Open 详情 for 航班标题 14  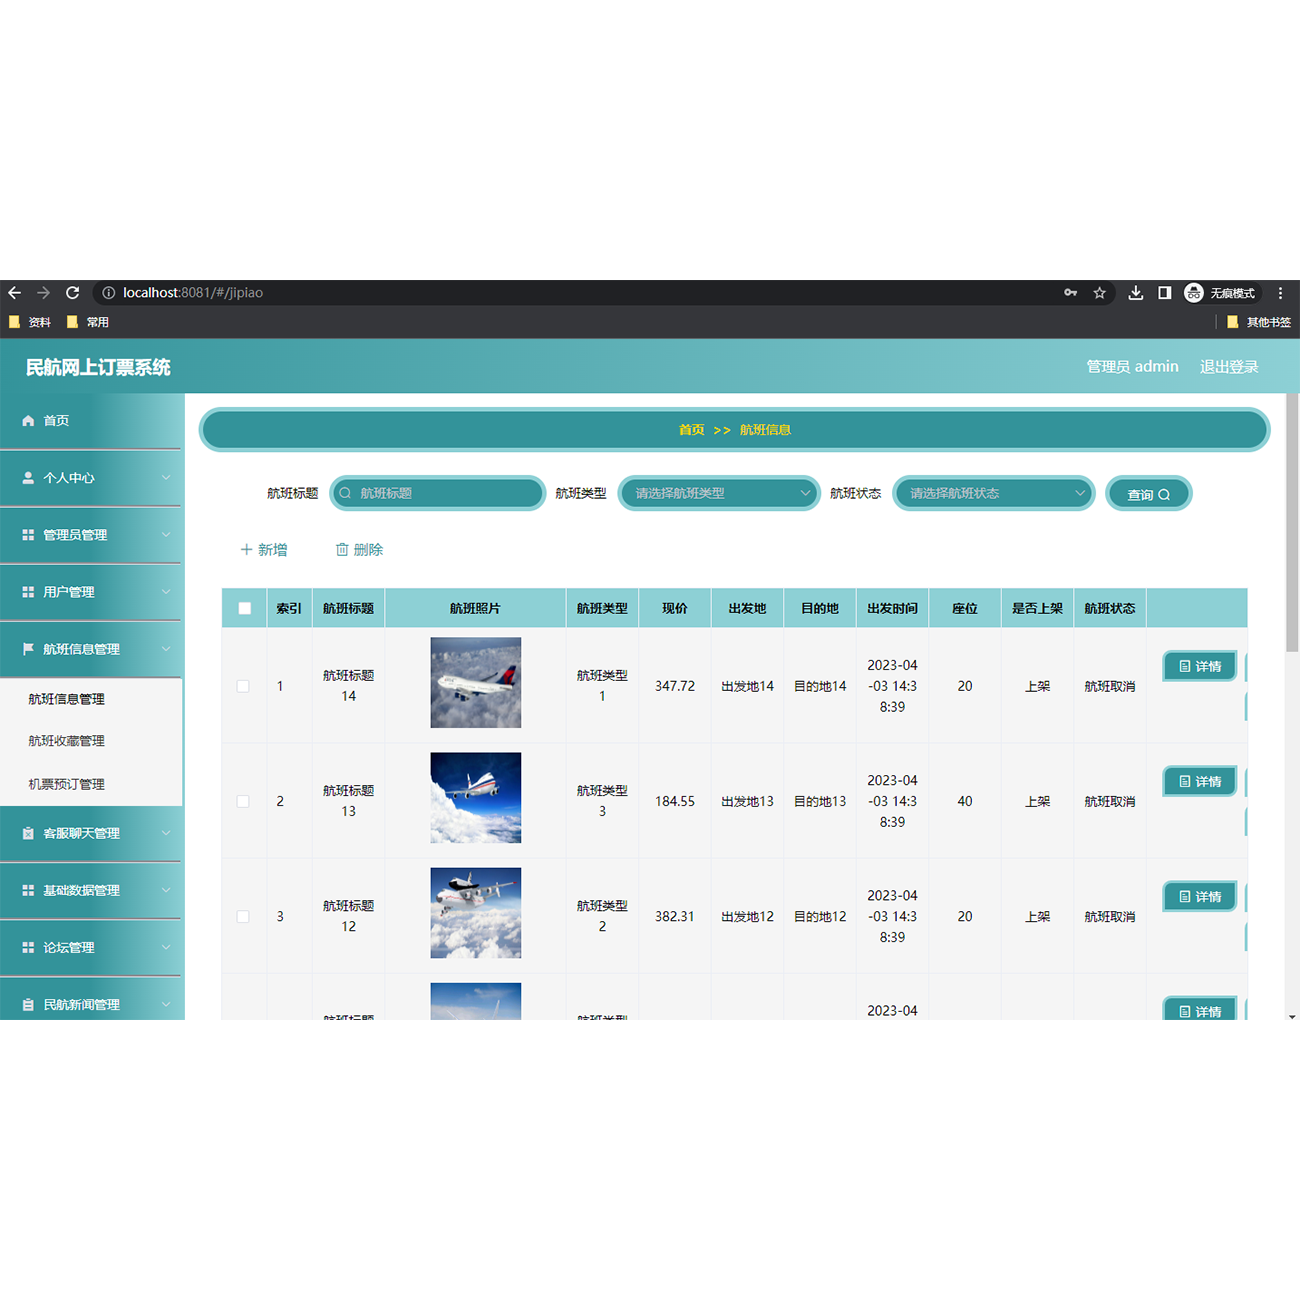coord(1200,666)
